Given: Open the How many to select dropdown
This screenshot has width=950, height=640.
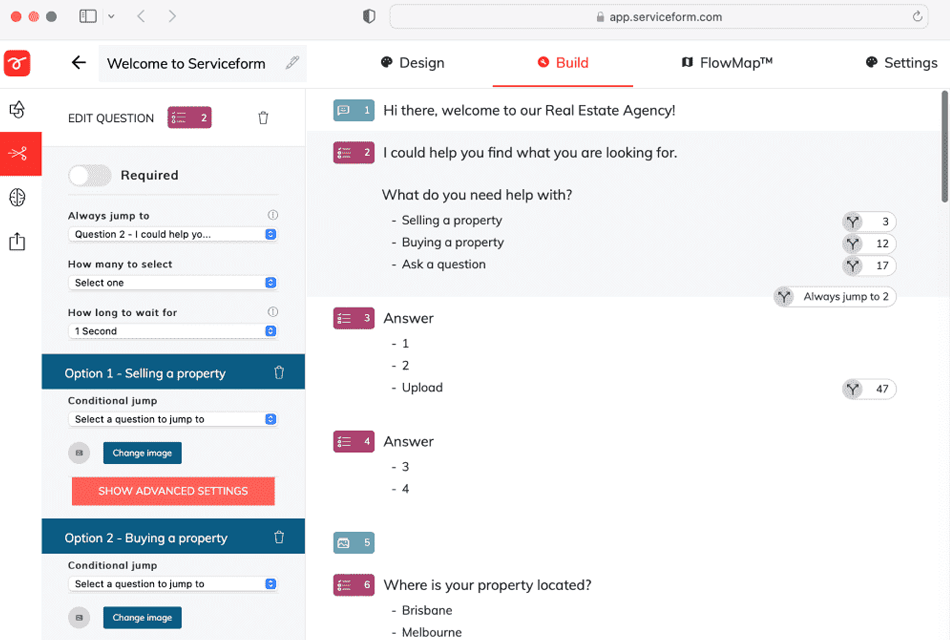Looking at the screenshot, I should coord(172,283).
